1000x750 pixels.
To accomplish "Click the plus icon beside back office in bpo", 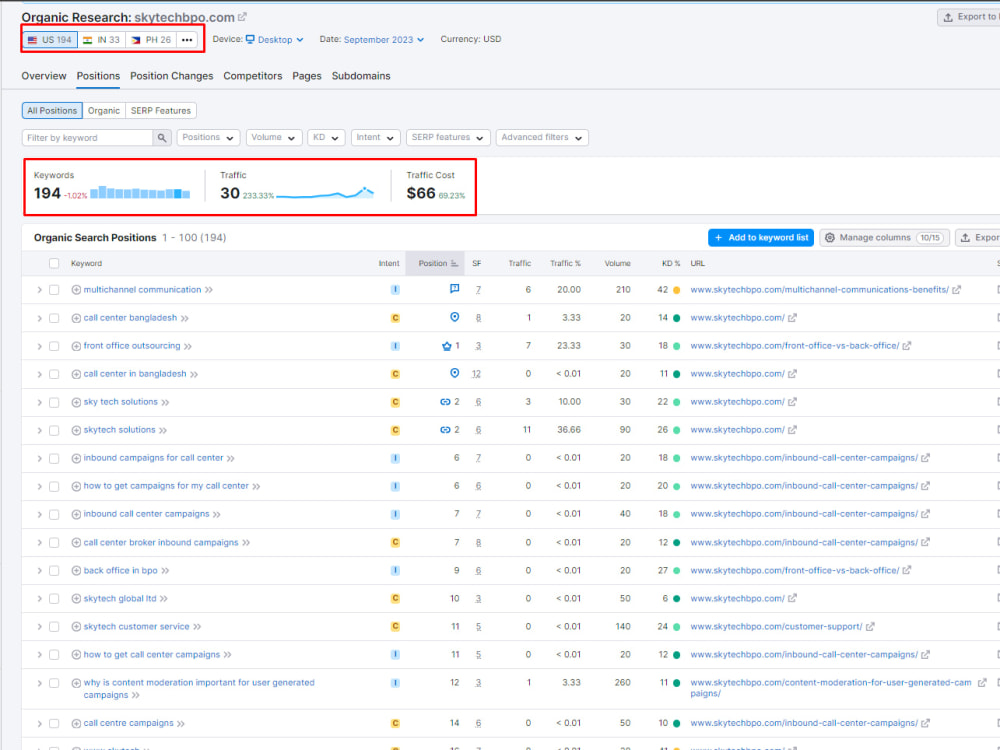I will (76, 570).
